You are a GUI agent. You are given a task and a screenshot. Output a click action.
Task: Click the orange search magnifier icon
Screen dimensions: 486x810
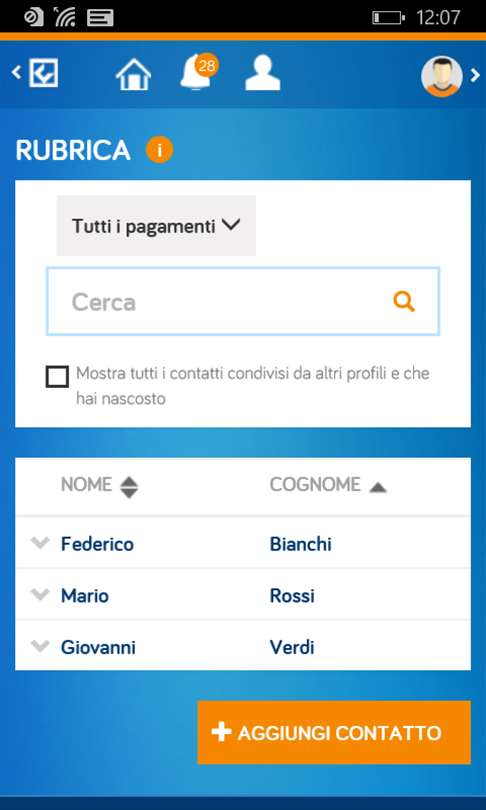(403, 301)
